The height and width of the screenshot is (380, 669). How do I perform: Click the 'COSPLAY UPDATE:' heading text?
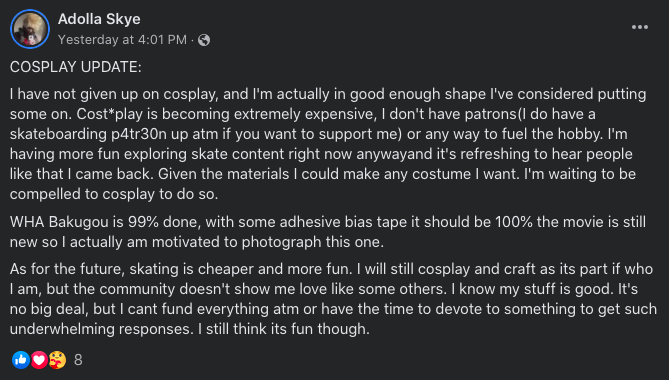pos(76,67)
